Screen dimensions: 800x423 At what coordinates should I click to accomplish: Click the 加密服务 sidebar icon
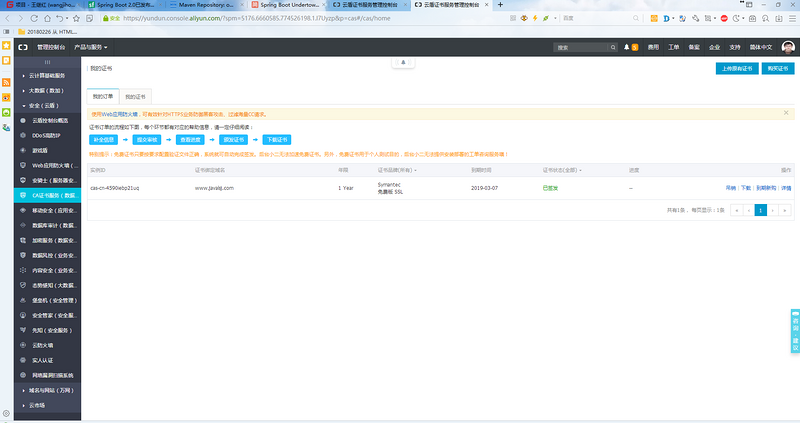tap(23, 240)
